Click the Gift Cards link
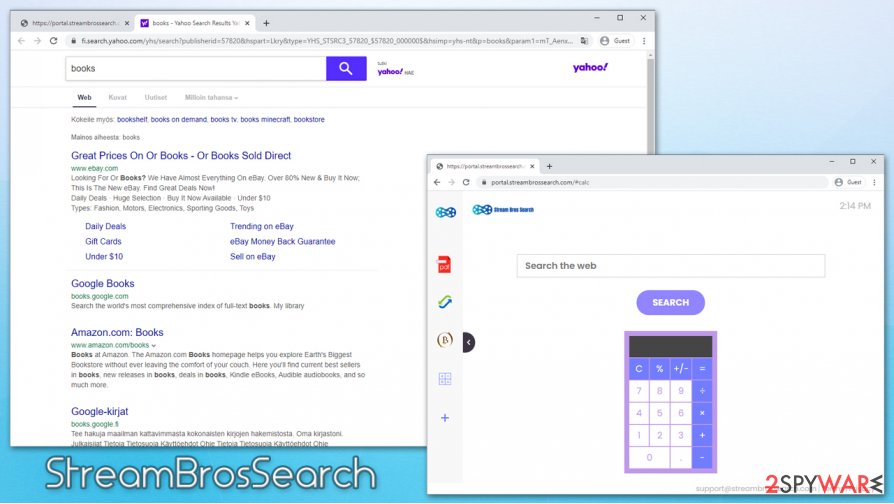This screenshot has width=894, height=504. 103,242
